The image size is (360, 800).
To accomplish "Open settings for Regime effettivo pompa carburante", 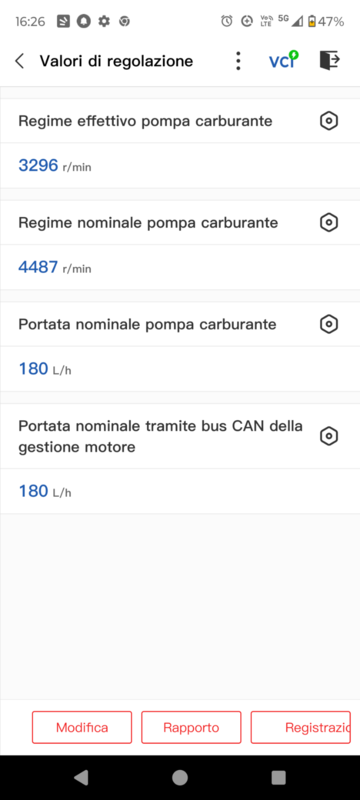I will (329, 121).
